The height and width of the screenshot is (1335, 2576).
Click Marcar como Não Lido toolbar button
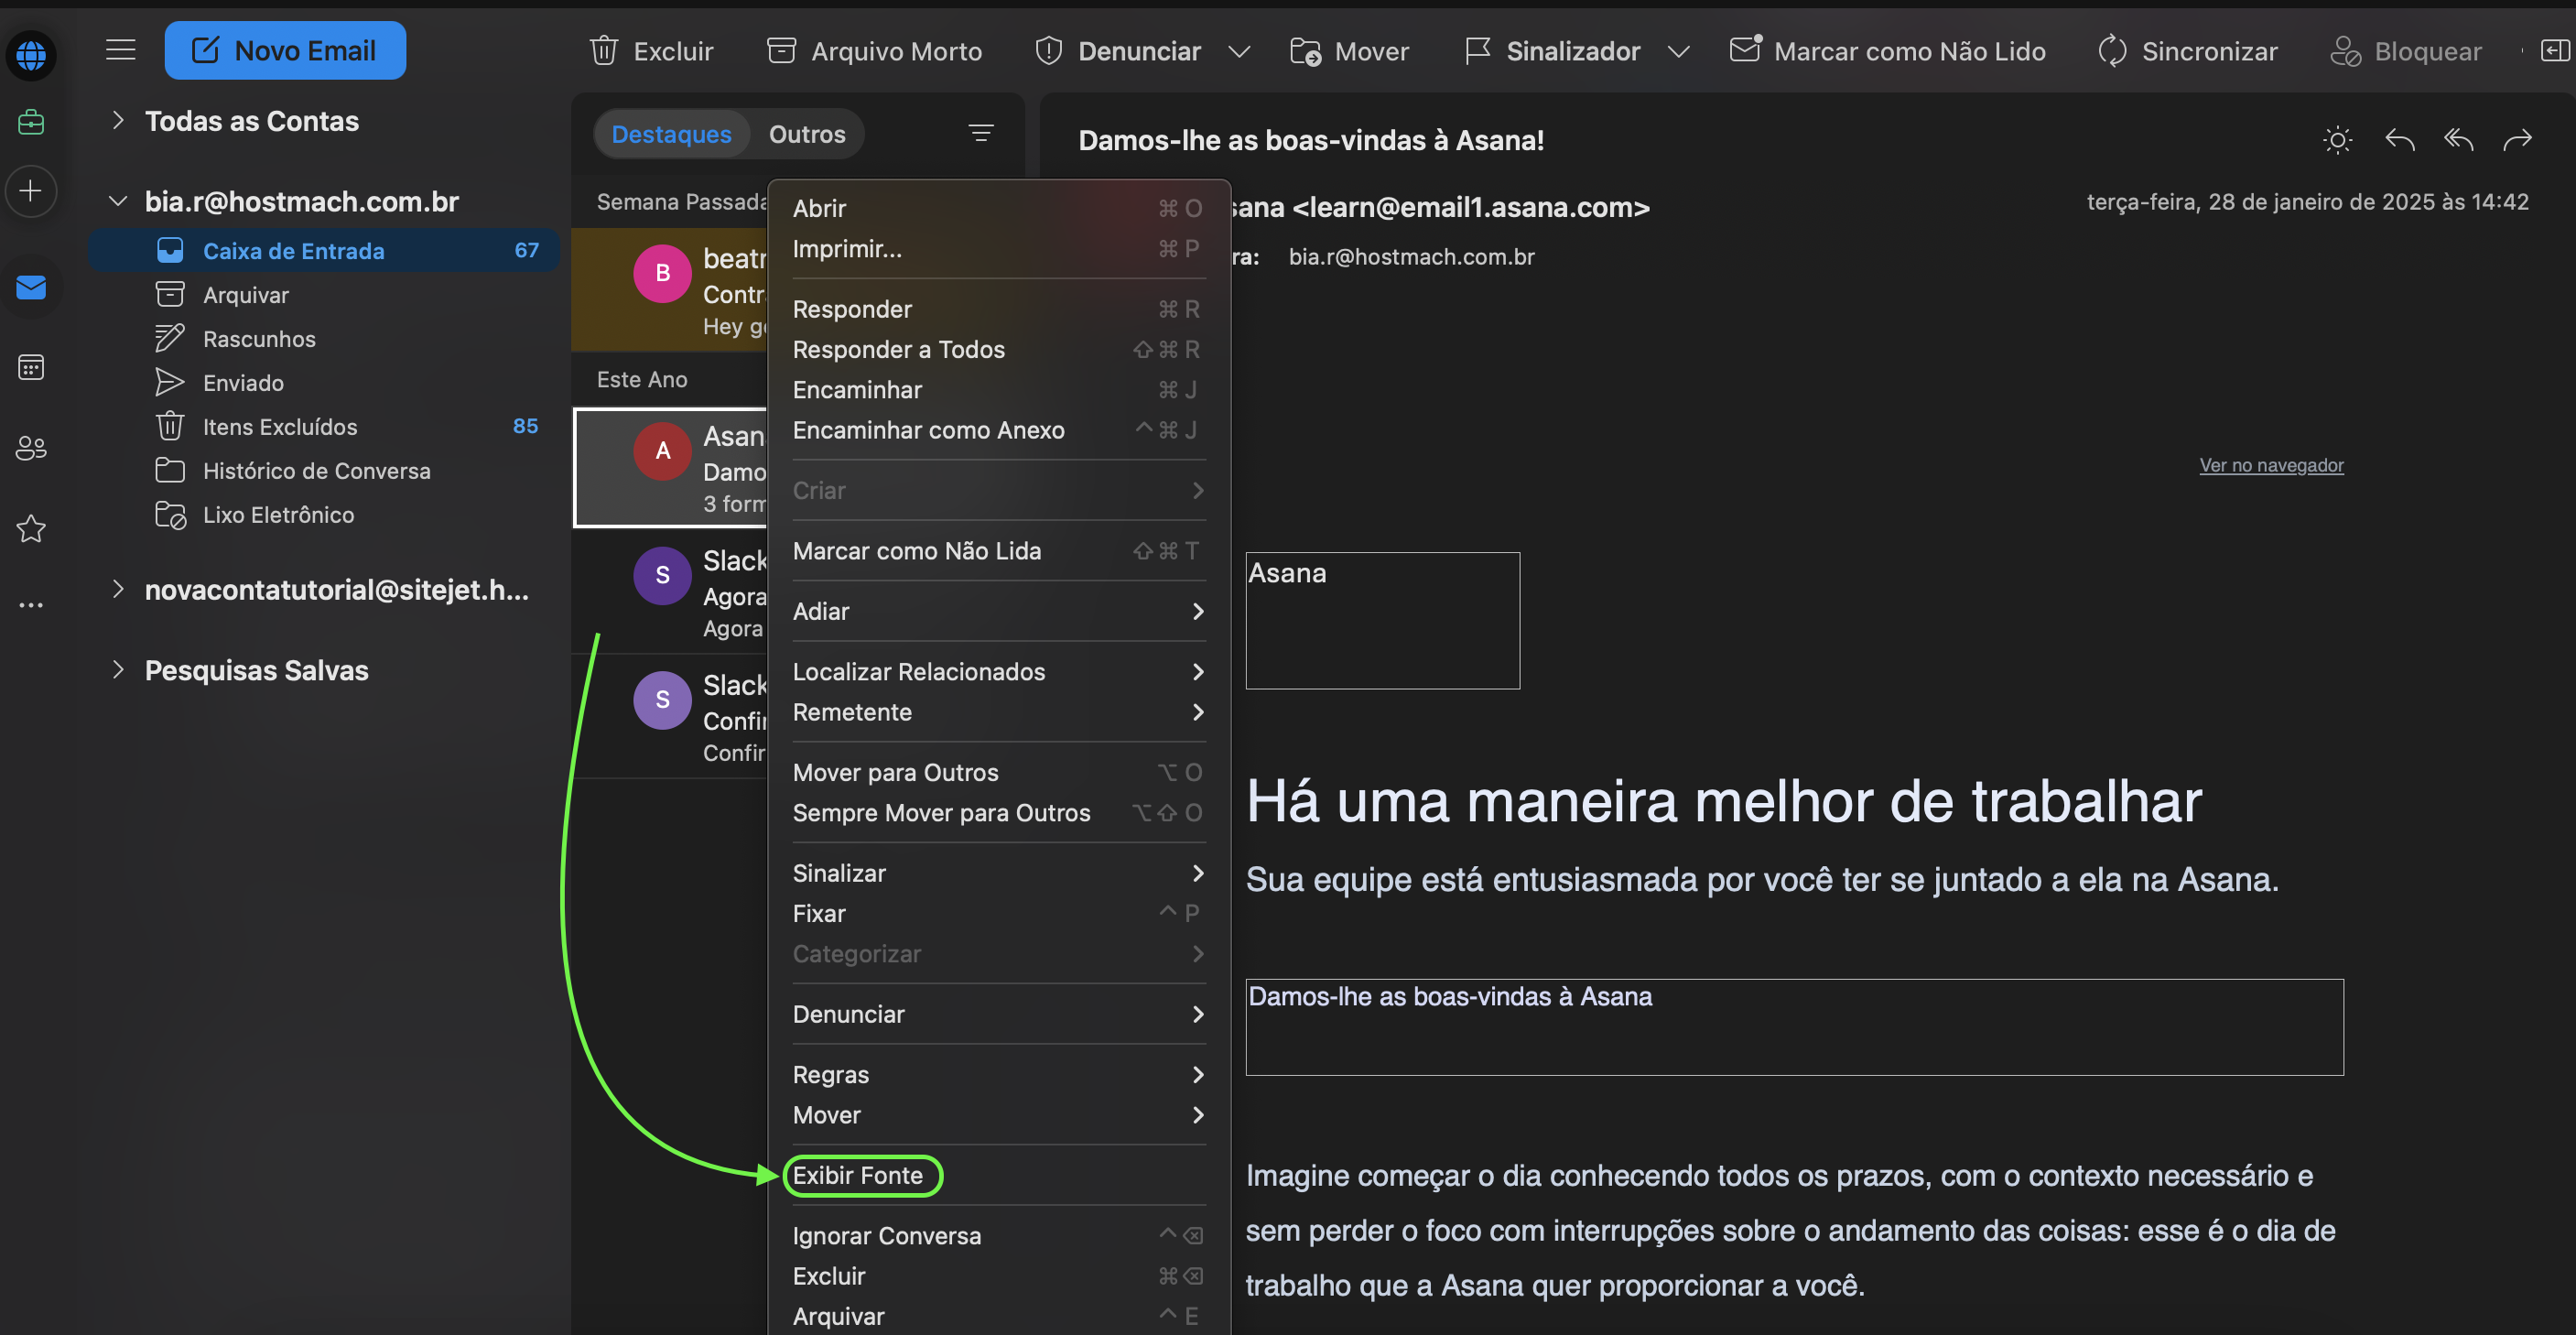click(x=1888, y=51)
